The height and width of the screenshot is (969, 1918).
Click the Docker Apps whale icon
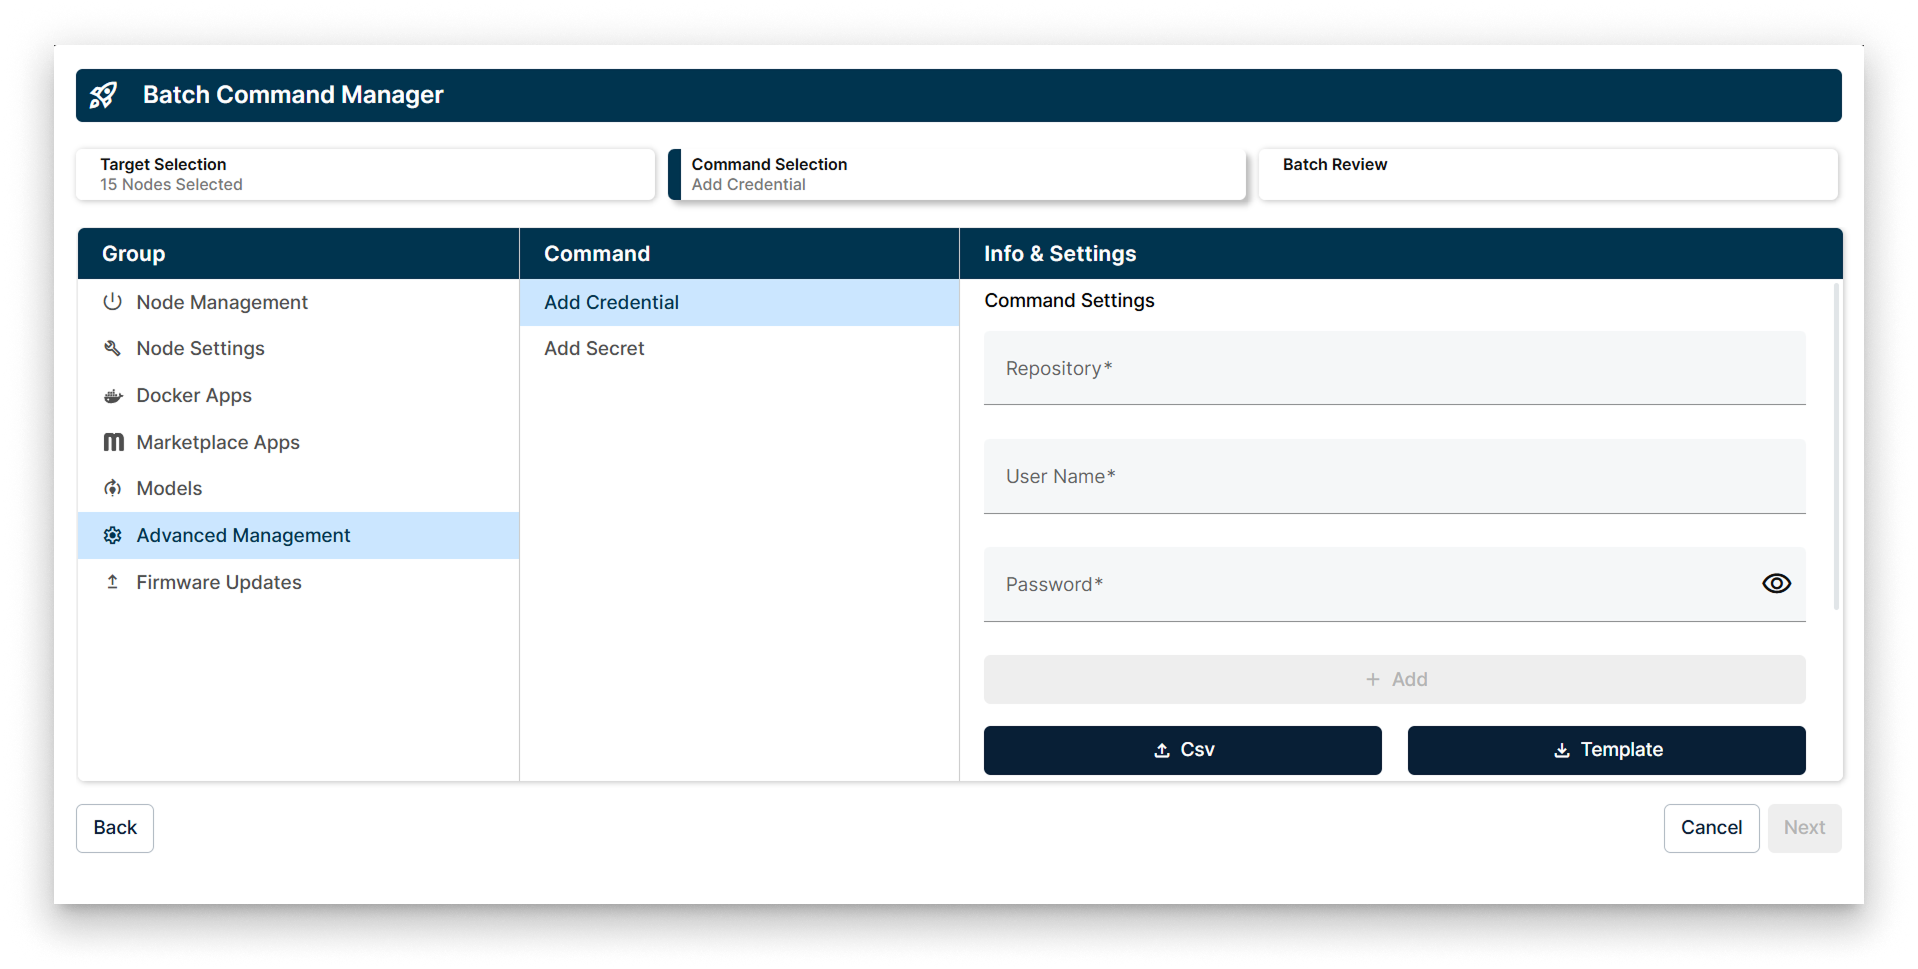click(113, 395)
